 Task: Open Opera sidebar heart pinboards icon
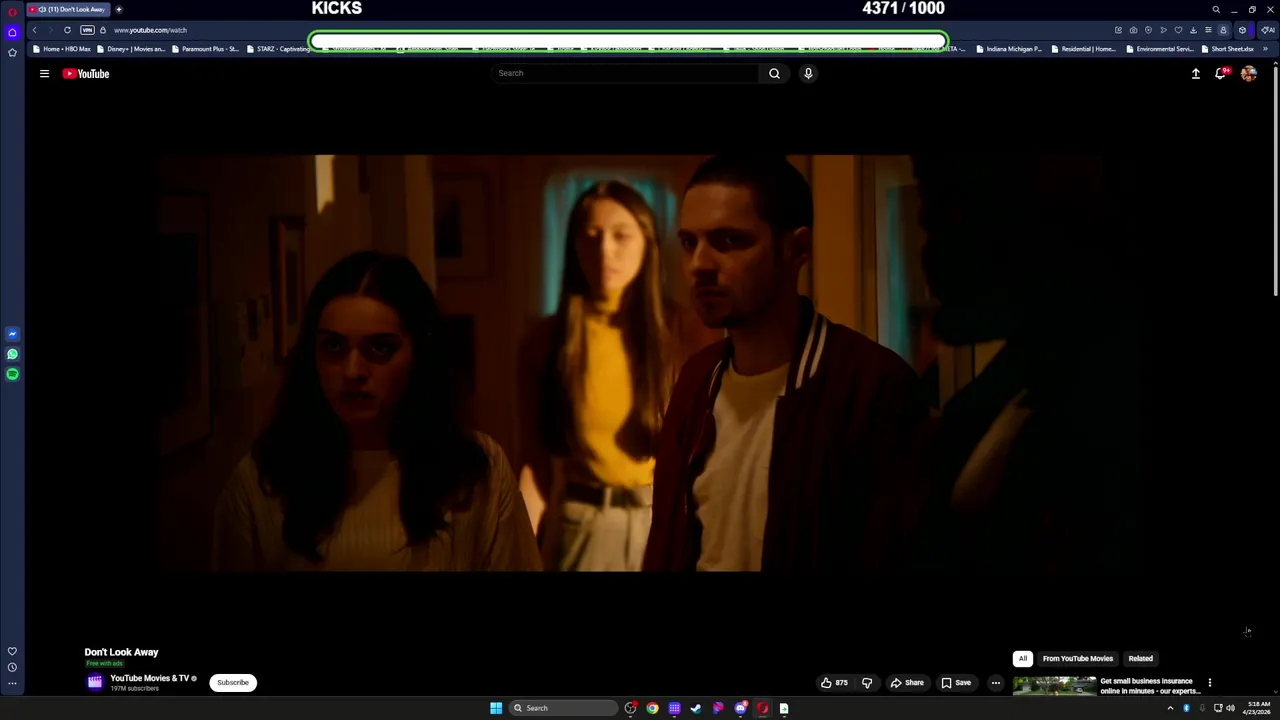(12, 651)
